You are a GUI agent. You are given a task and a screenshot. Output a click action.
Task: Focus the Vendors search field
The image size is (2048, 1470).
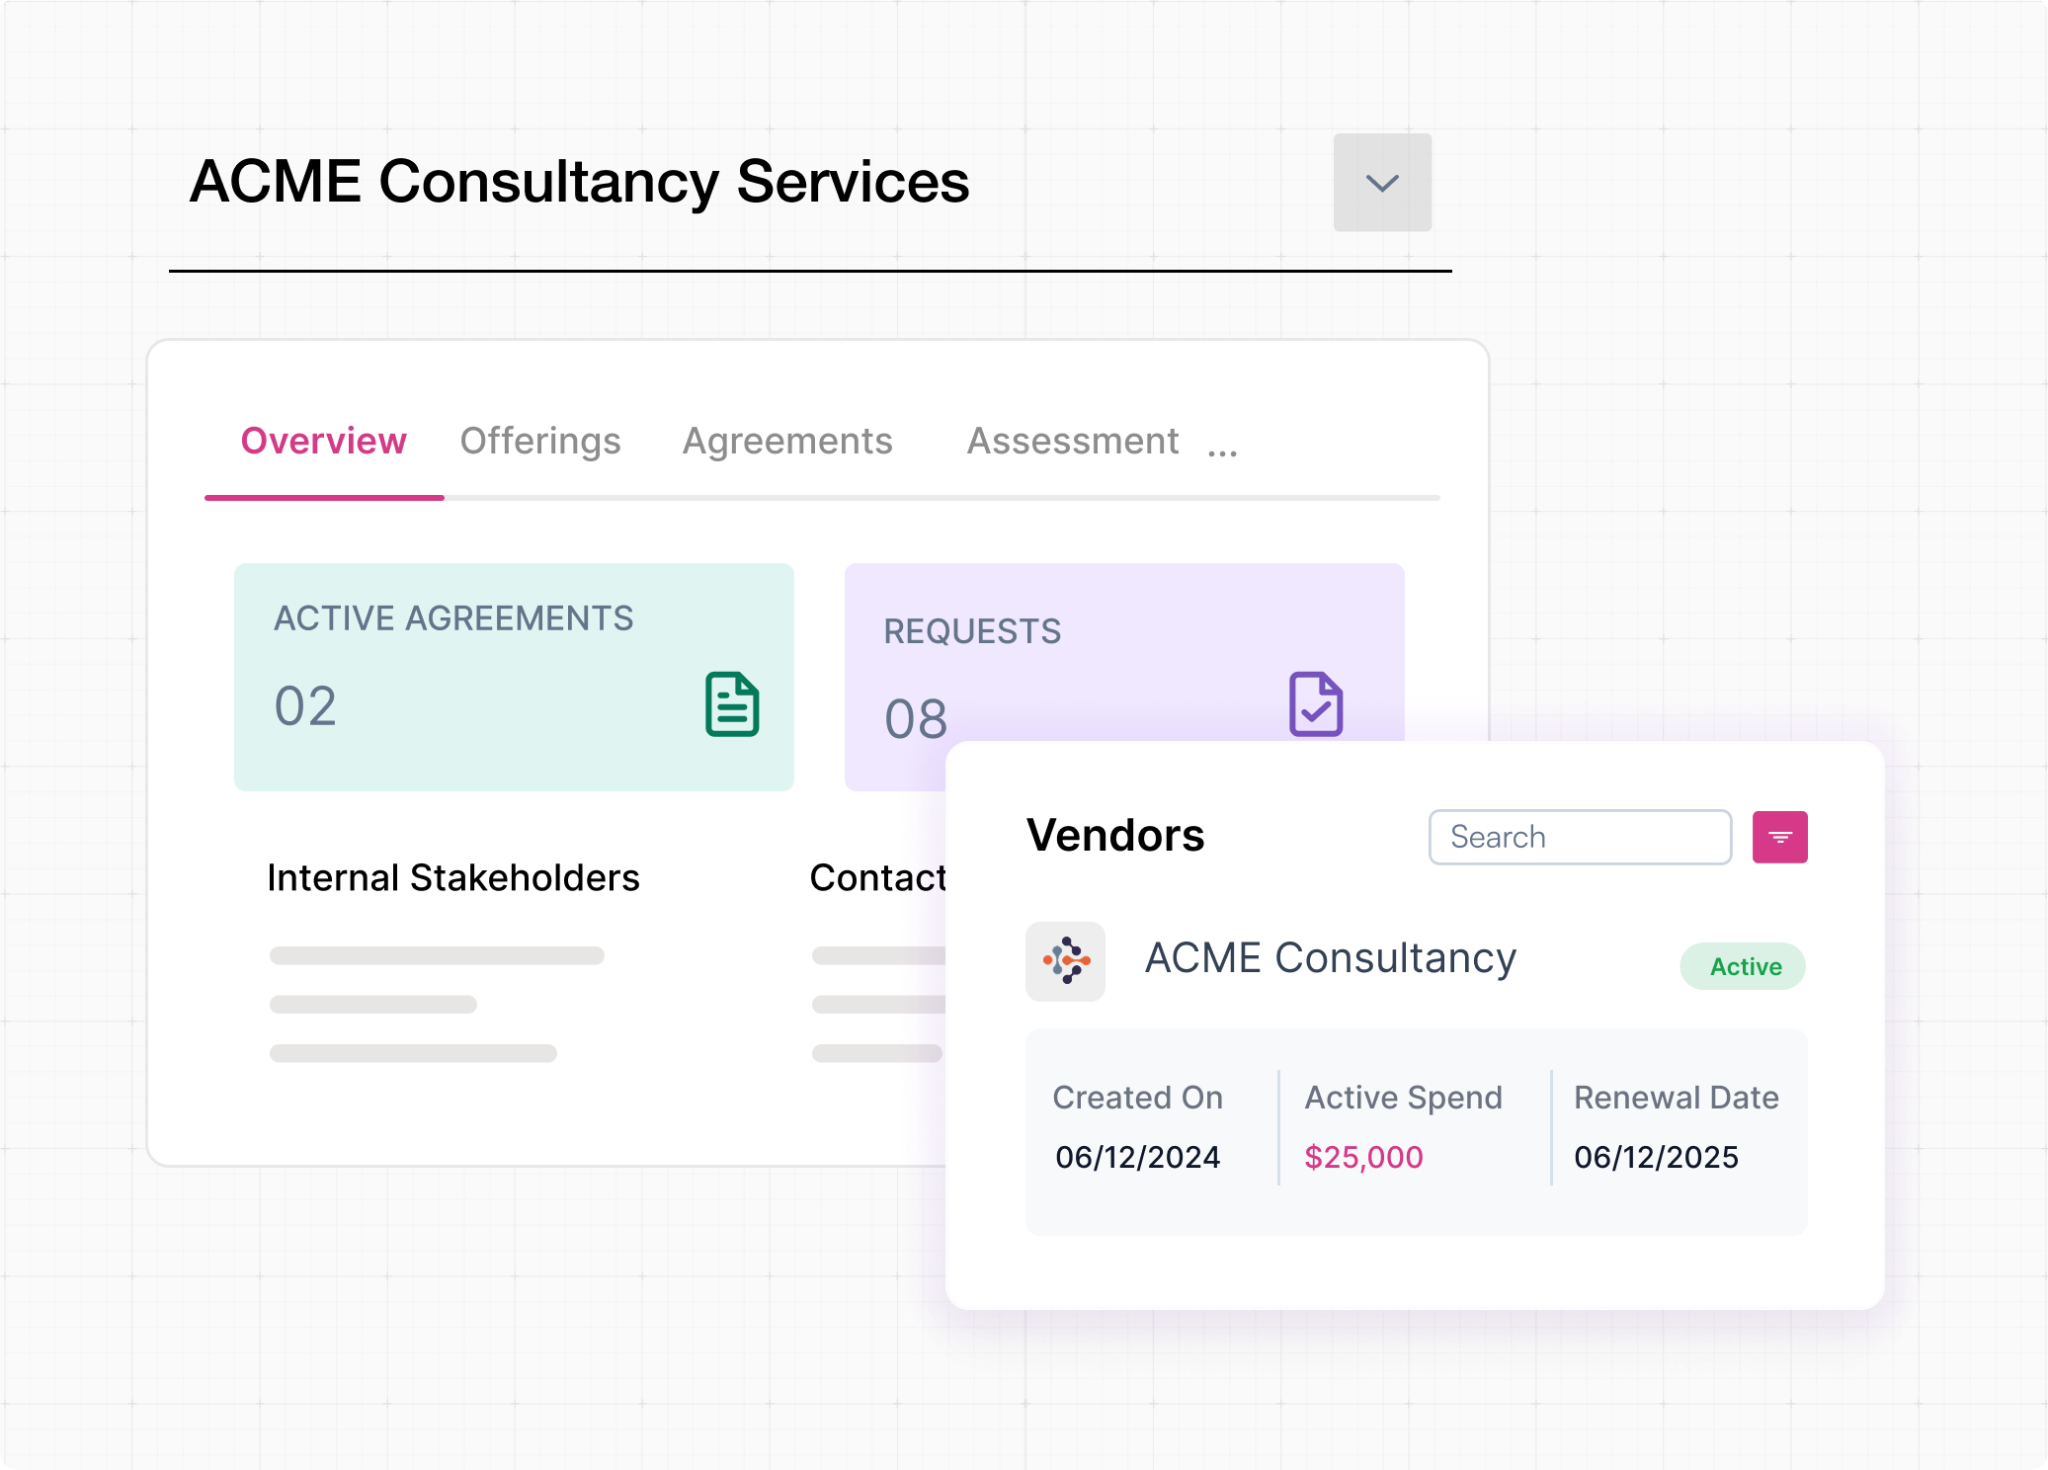1579,837
